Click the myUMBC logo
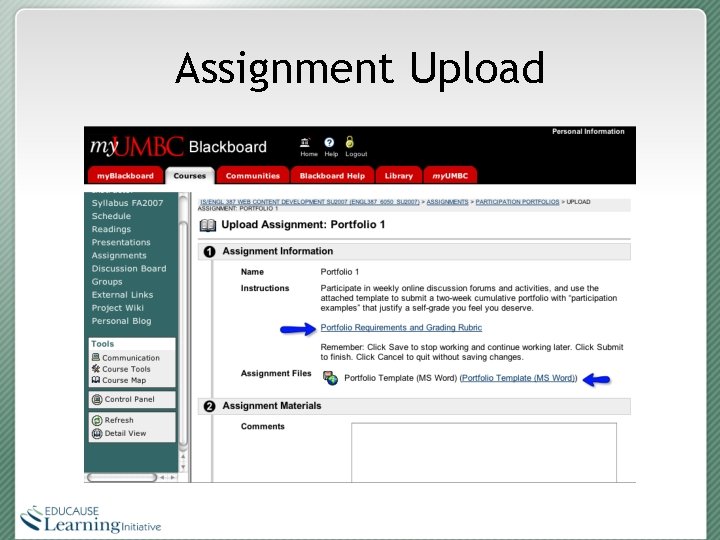 (x=137, y=147)
